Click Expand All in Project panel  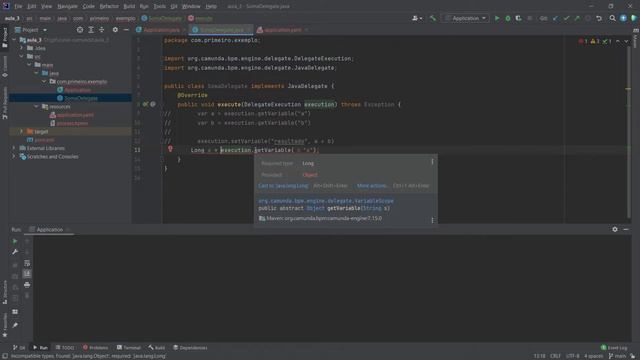click(91, 30)
